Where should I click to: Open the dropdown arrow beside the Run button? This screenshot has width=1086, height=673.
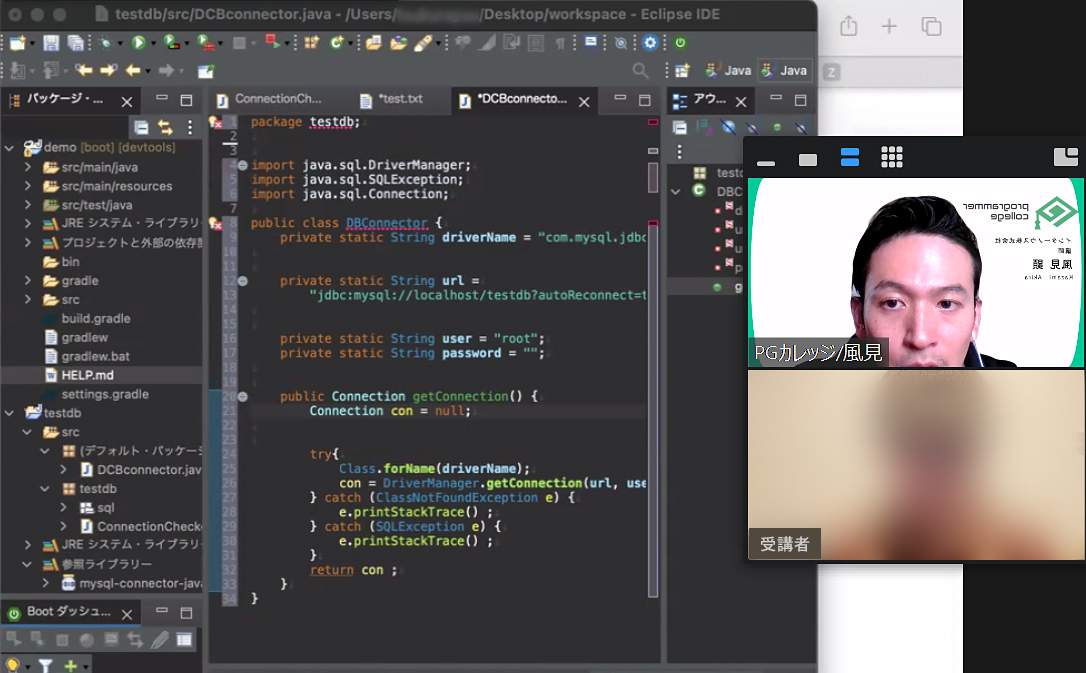point(153,43)
